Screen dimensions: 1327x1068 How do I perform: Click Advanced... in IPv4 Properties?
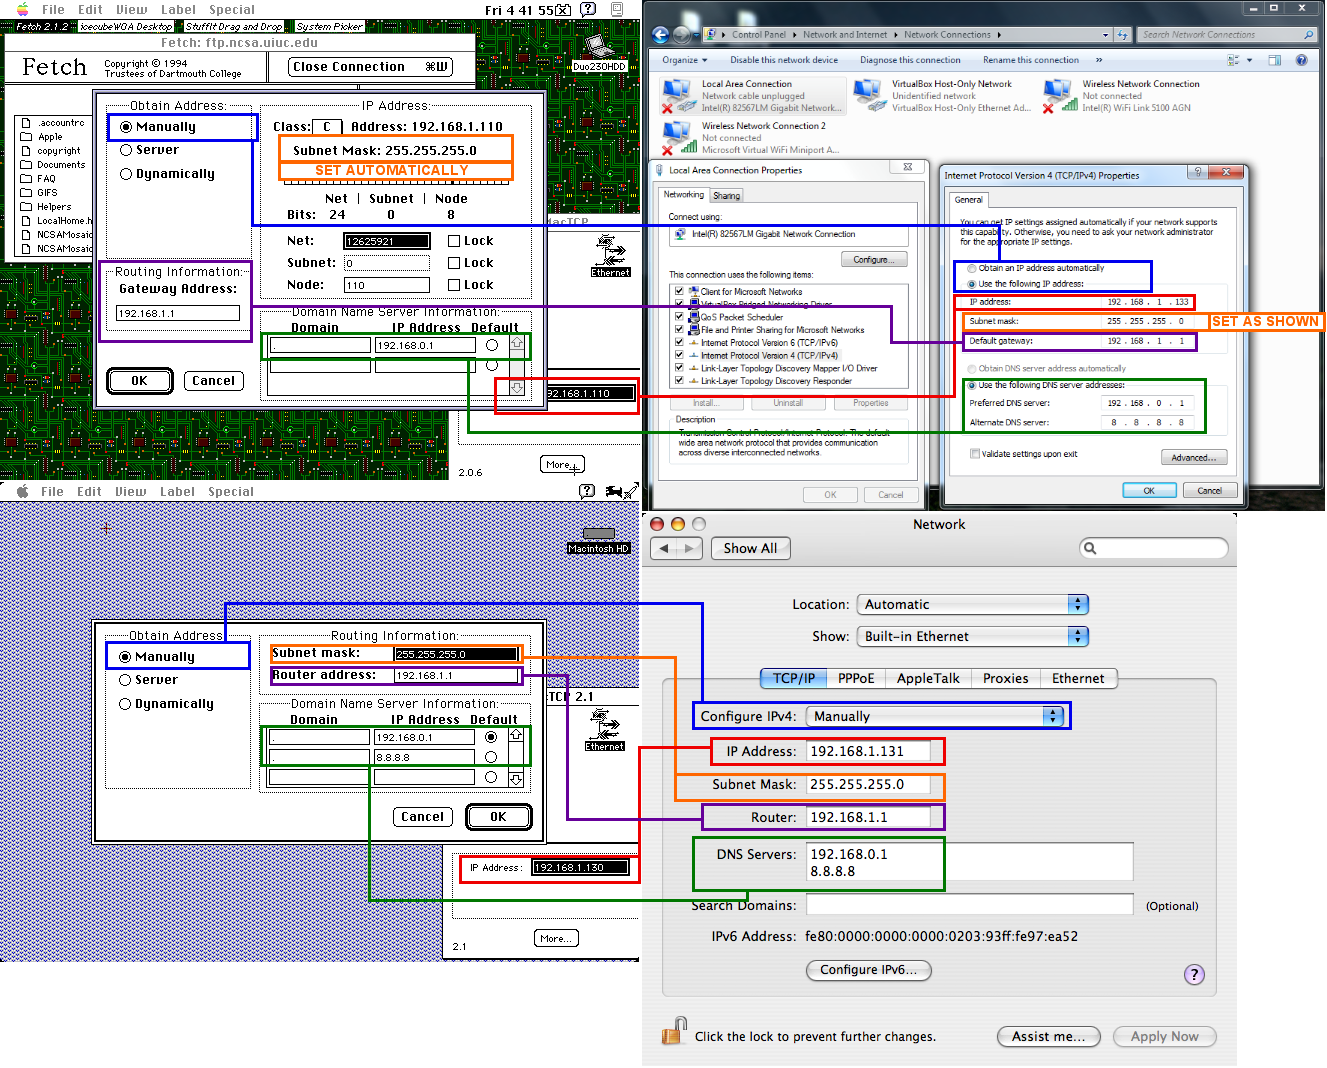pos(1194,457)
